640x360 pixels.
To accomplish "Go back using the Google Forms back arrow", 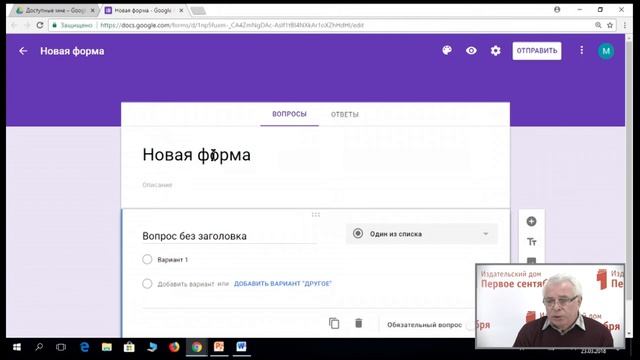I will tap(23, 51).
